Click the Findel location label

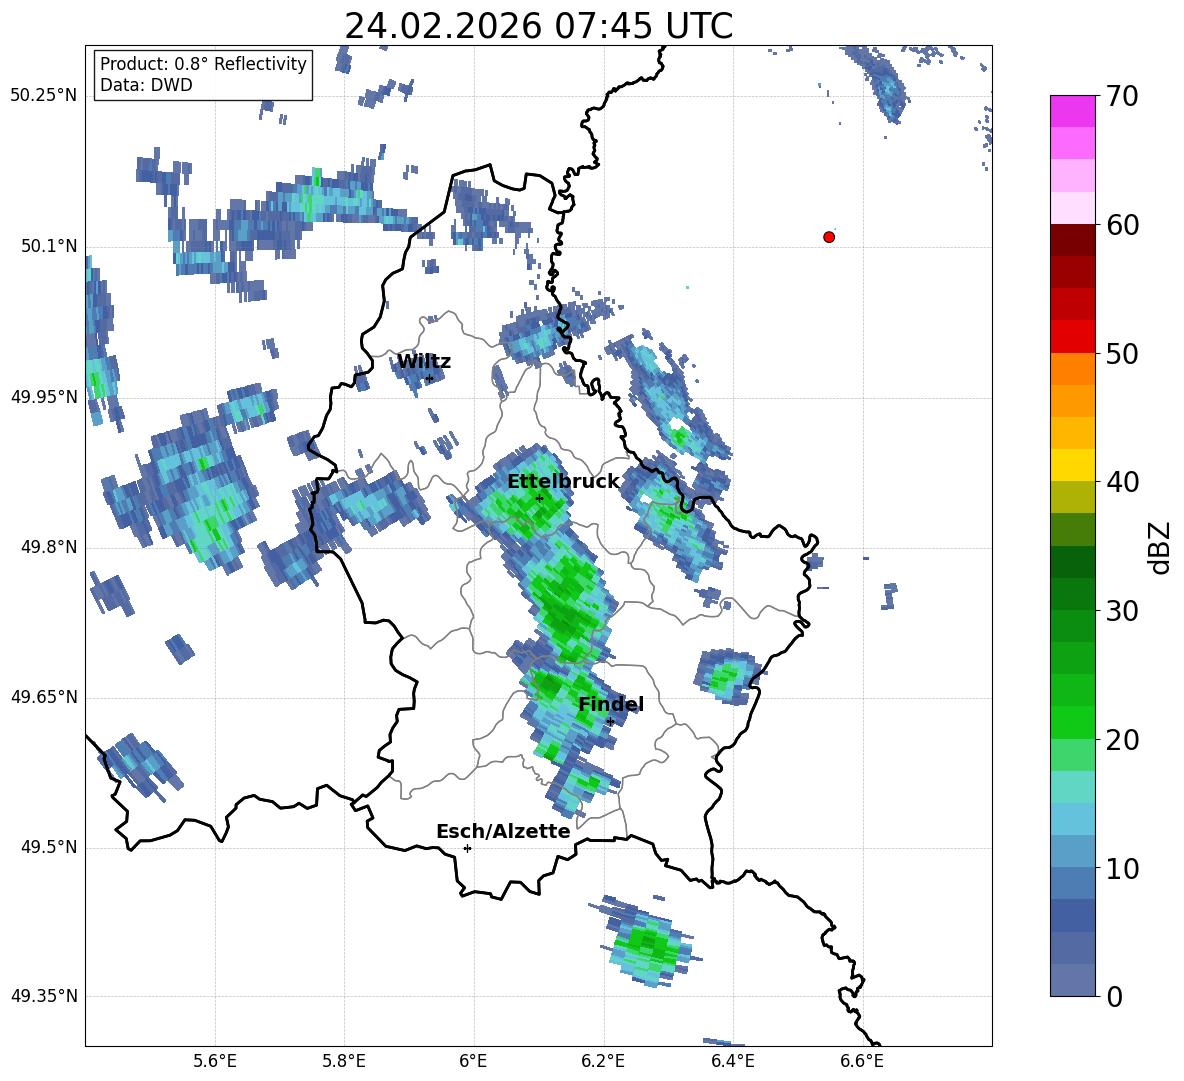[x=611, y=704]
